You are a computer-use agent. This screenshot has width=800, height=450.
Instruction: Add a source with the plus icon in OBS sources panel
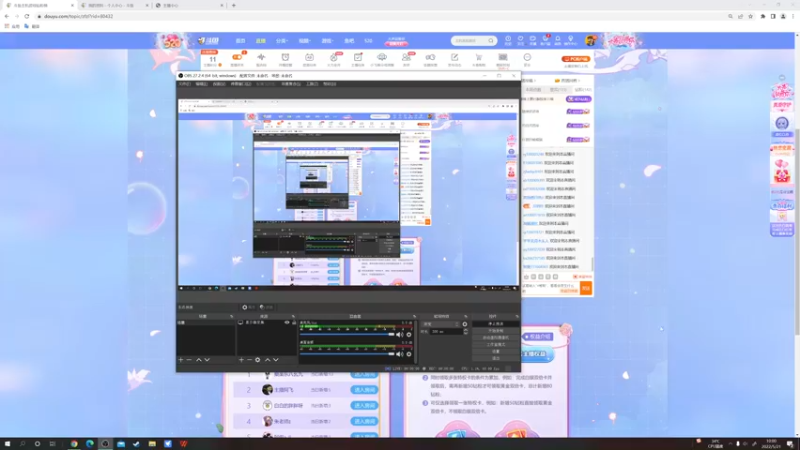(241, 360)
